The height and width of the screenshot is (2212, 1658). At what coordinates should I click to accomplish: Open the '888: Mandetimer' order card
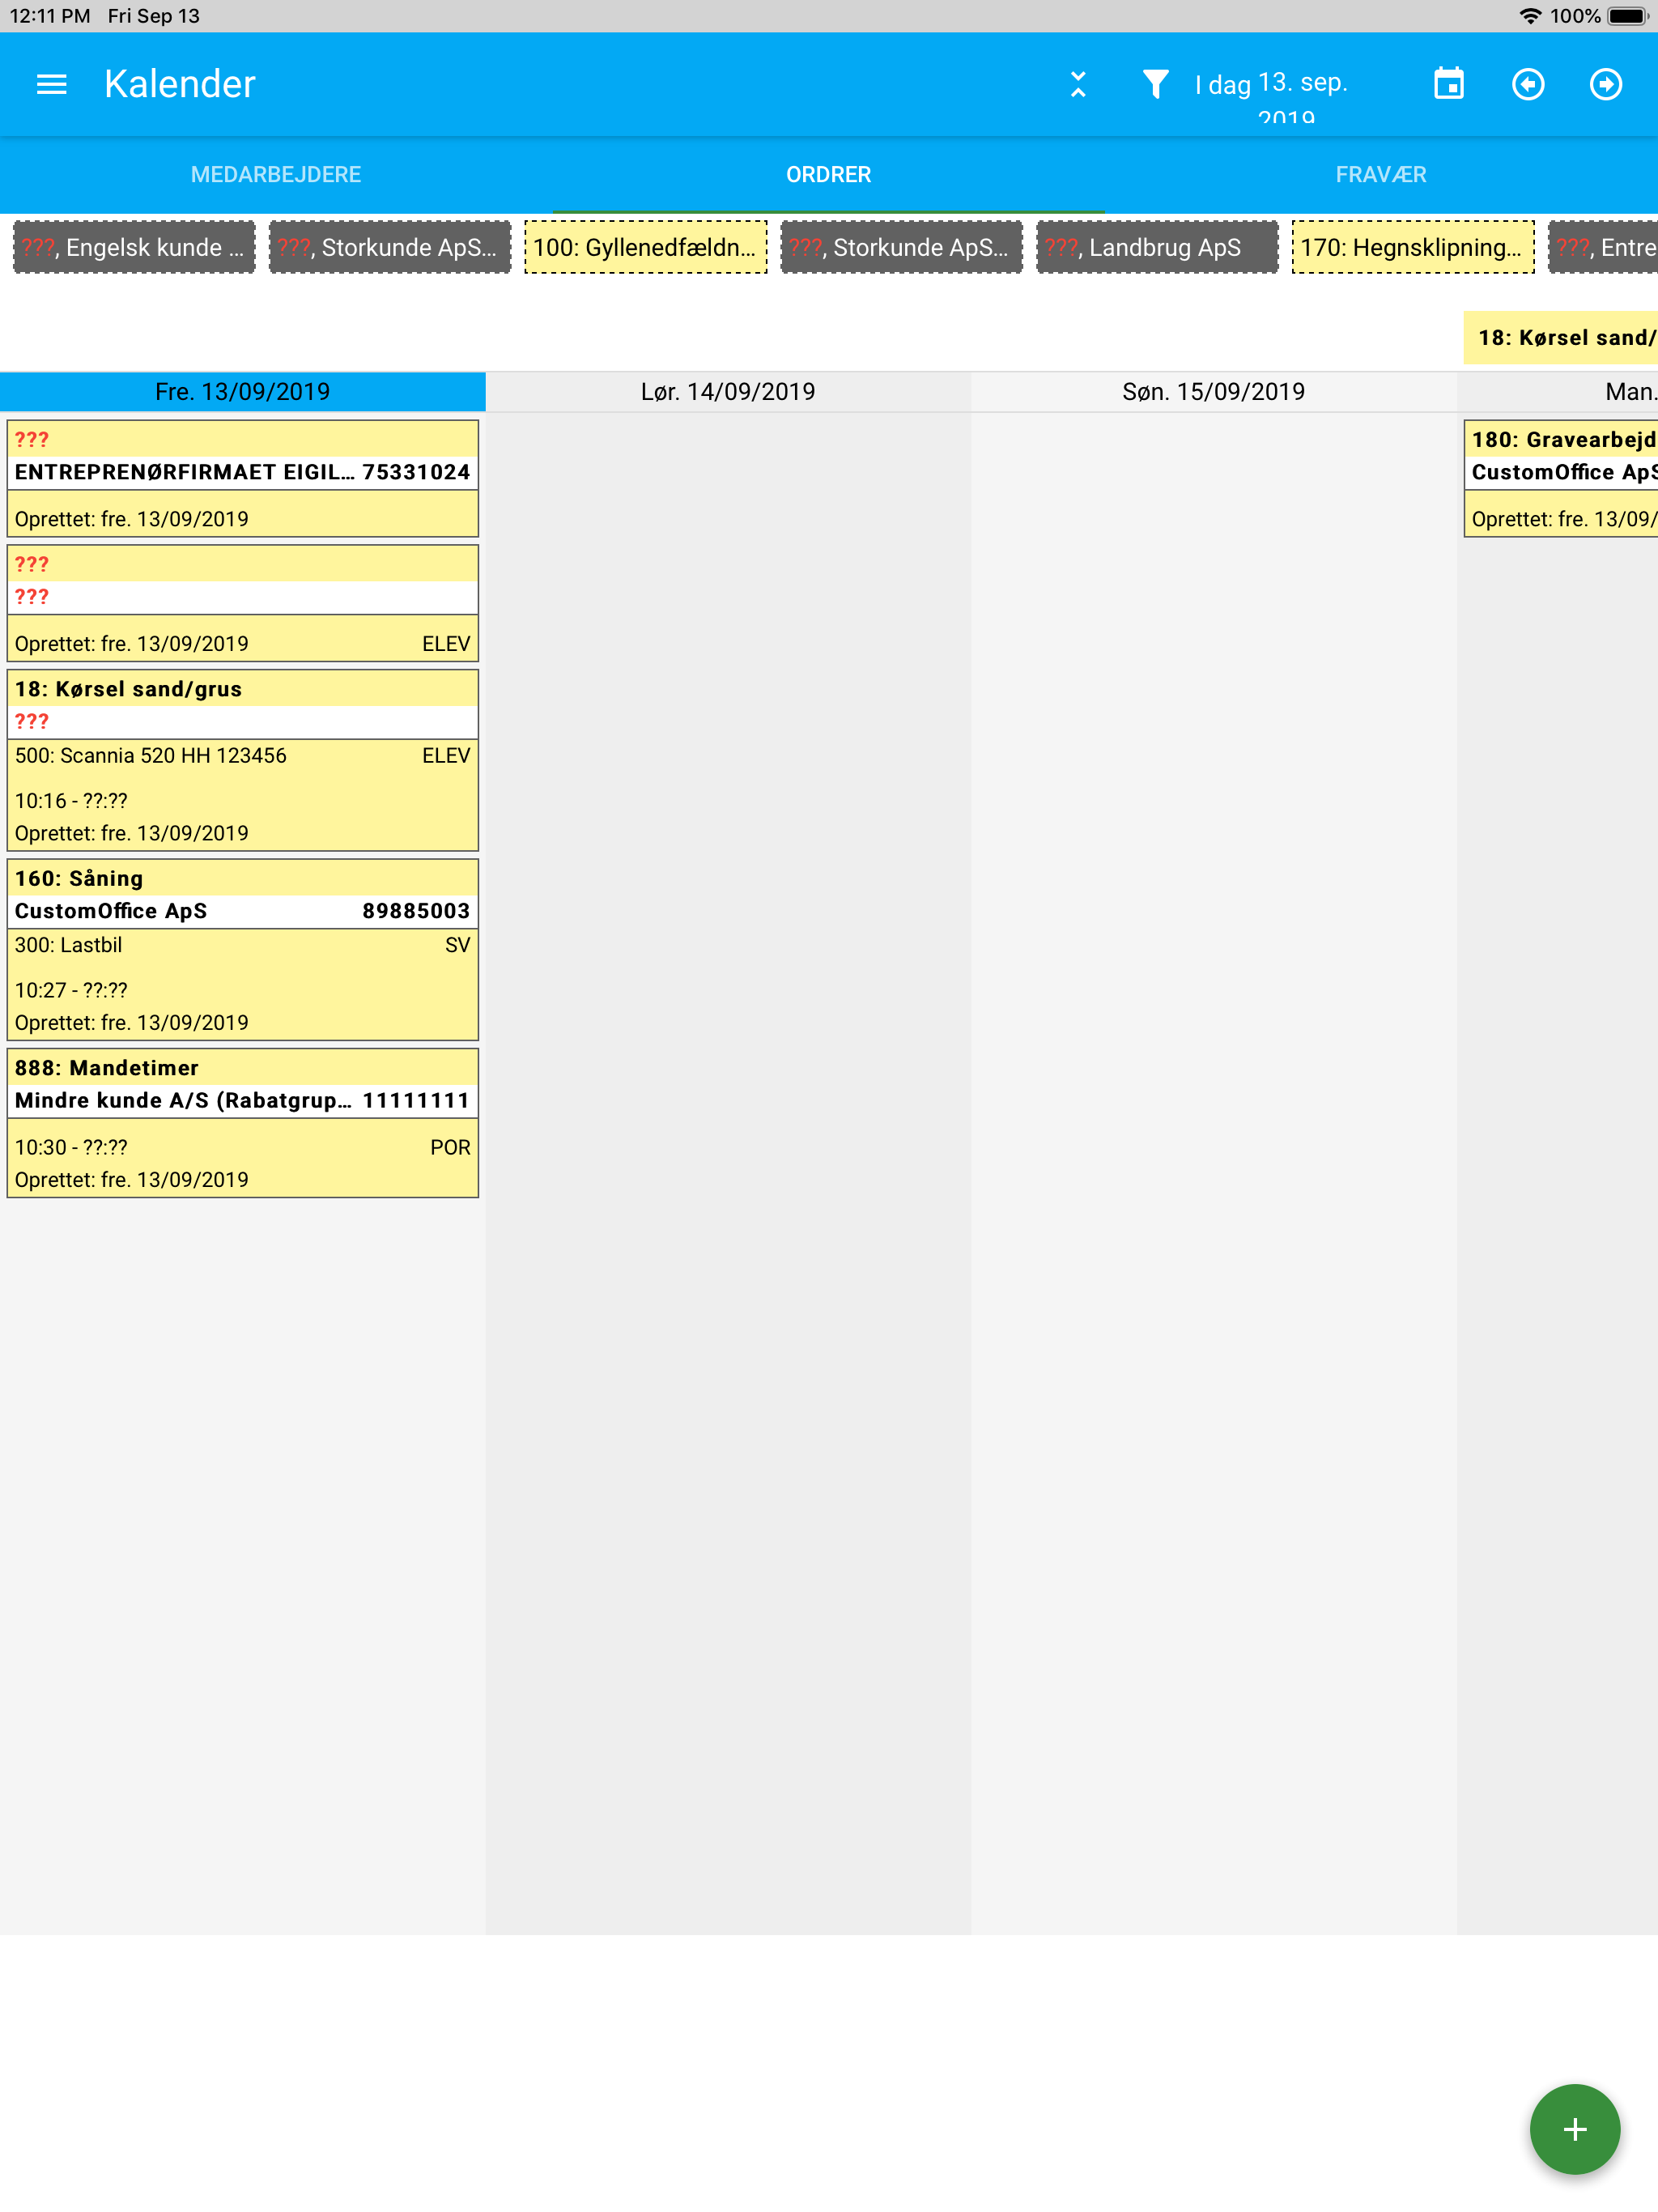point(242,1122)
